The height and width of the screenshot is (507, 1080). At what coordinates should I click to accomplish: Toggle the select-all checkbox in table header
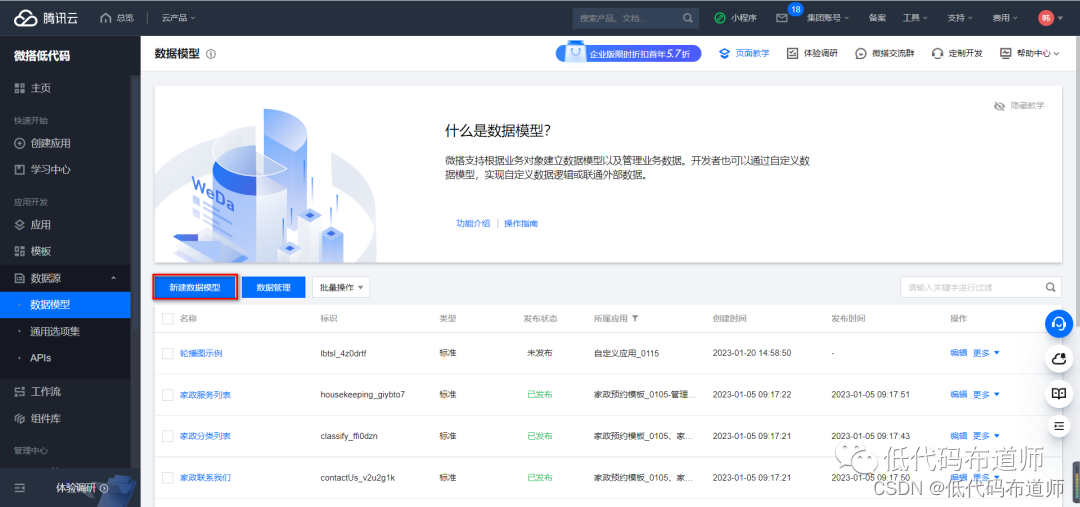(x=167, y=318)
